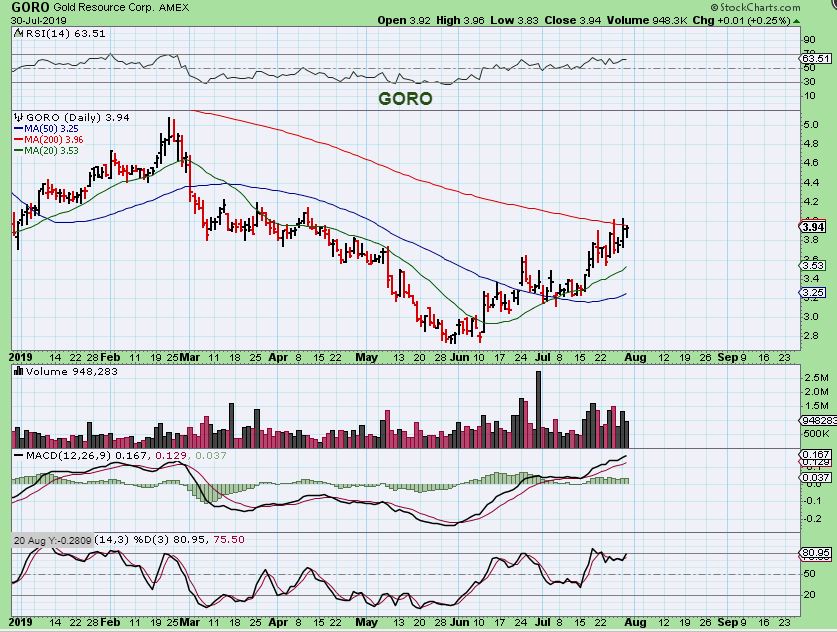Click the Chg +0.01 (+0.25%) value
Viewport: 837px width, 632px height.
[741, 20]
